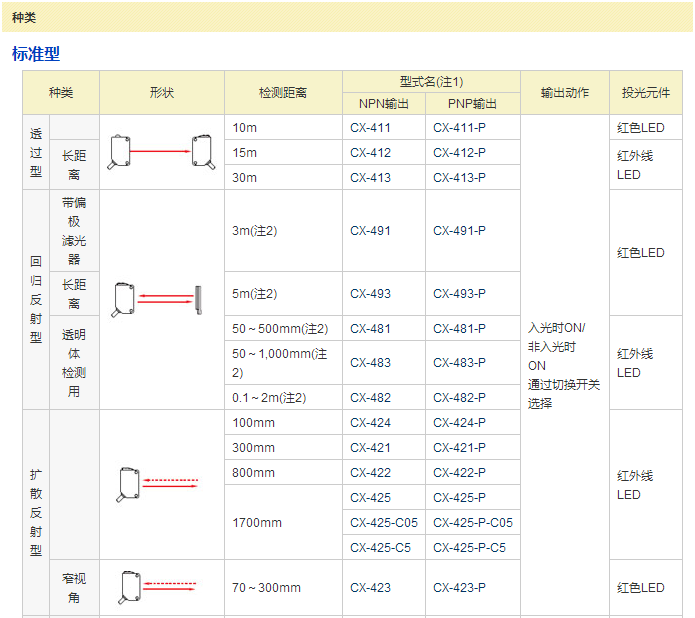This screenshot has width=695, height=618.
Task: Click the 输出动作 column header
Action: (565, 93)
